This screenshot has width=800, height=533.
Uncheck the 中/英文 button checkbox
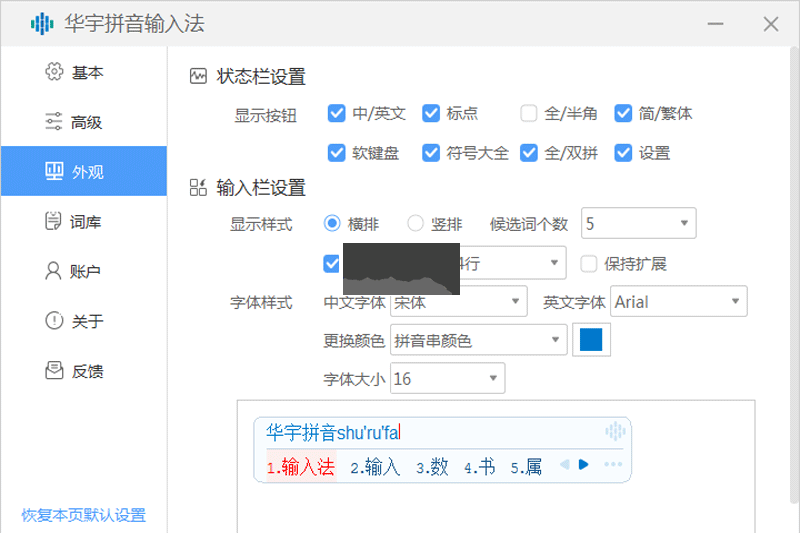(336, 113)
